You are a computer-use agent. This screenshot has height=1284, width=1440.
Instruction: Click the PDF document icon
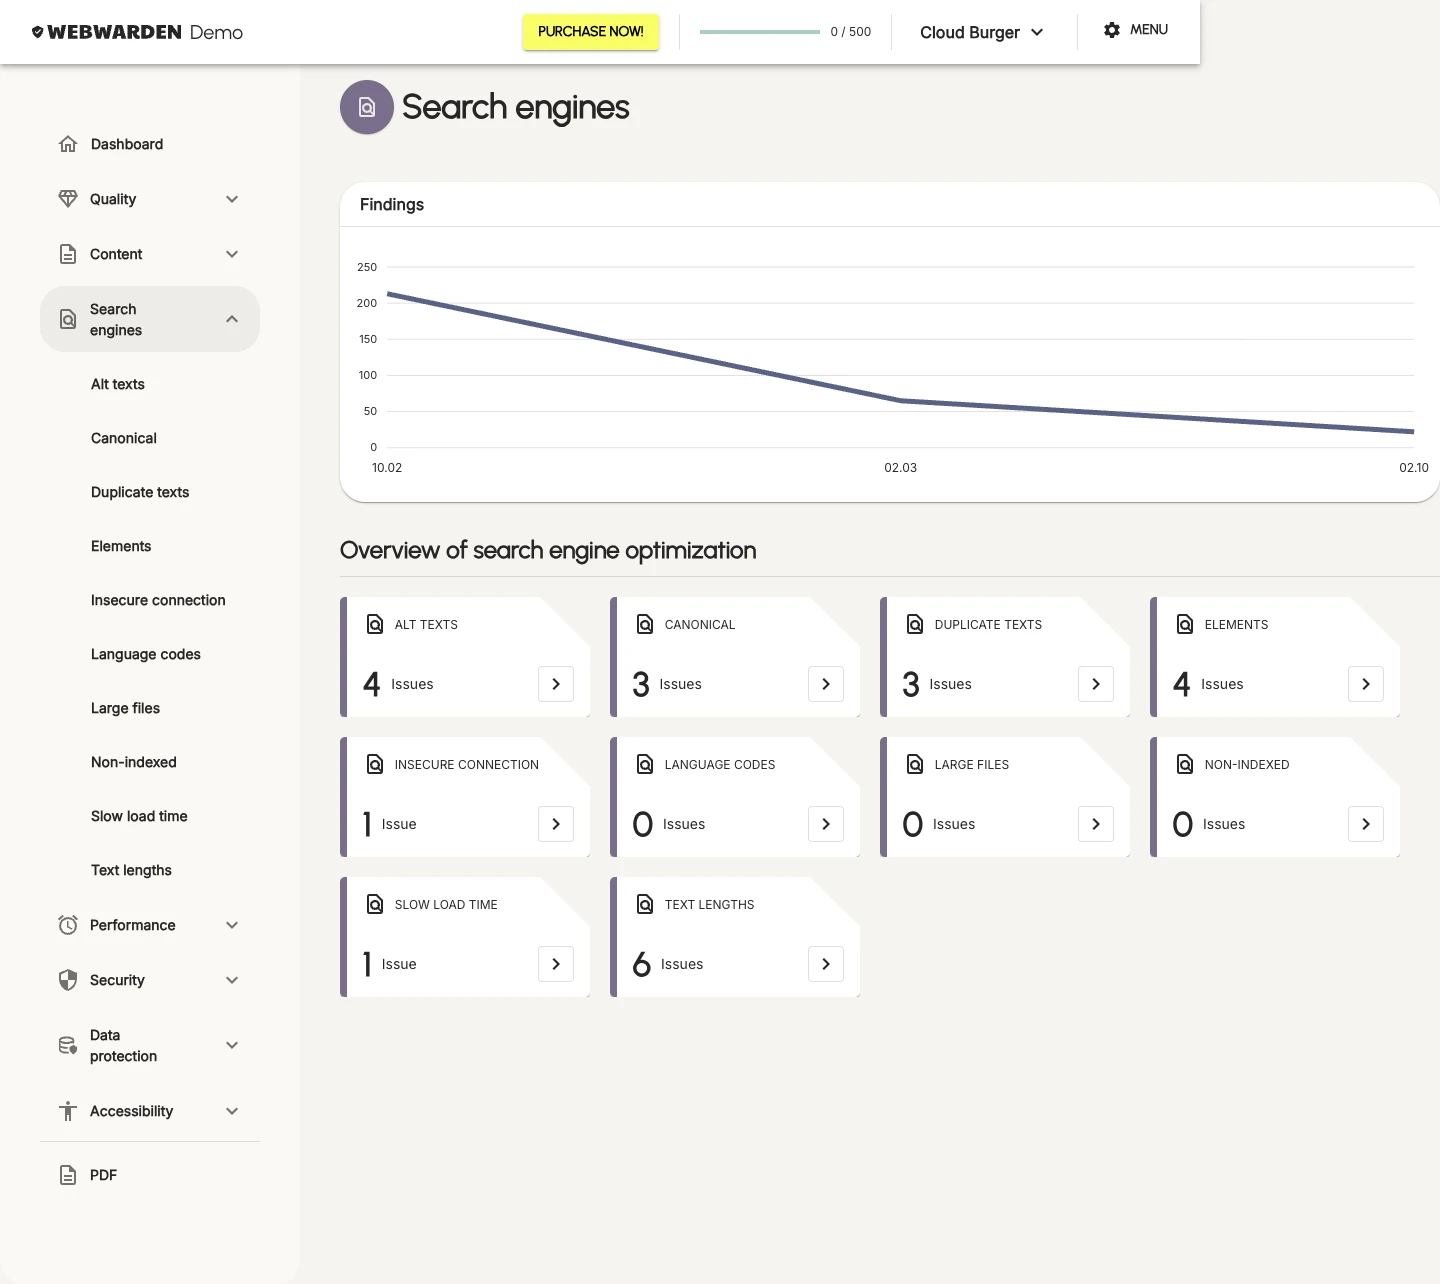click(68, 1175)
